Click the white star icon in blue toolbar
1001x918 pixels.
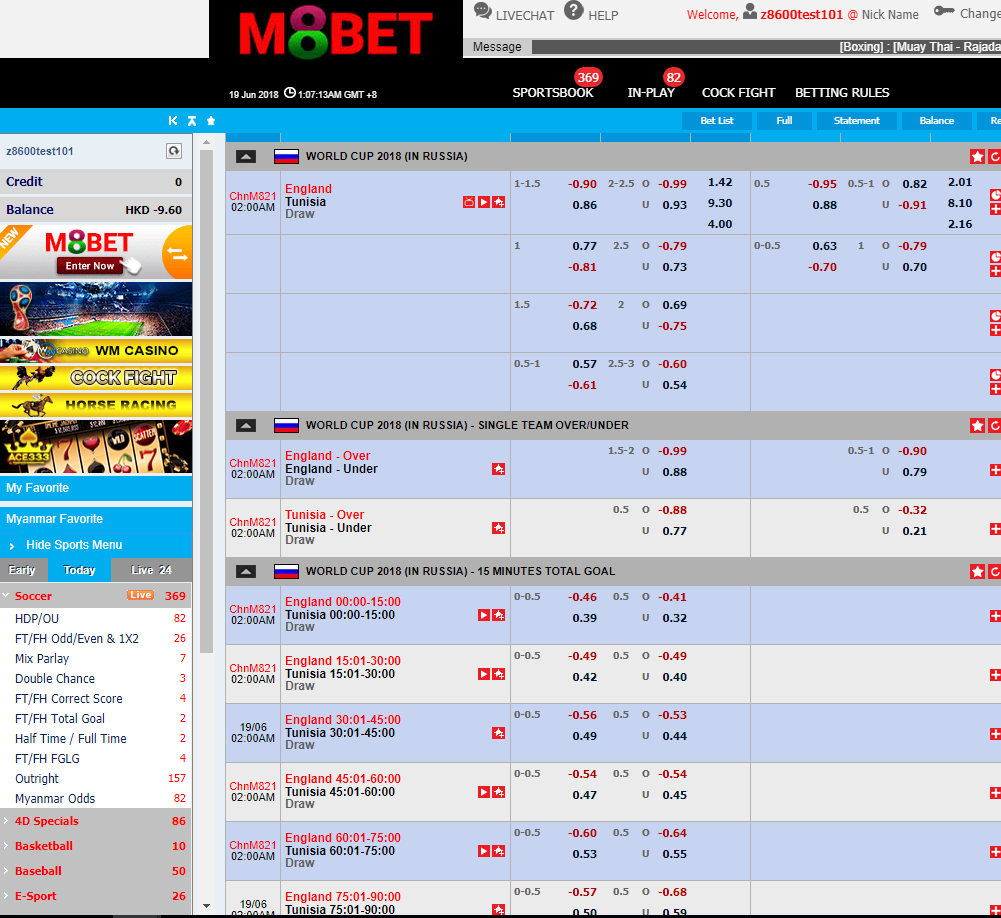[211, 121]
